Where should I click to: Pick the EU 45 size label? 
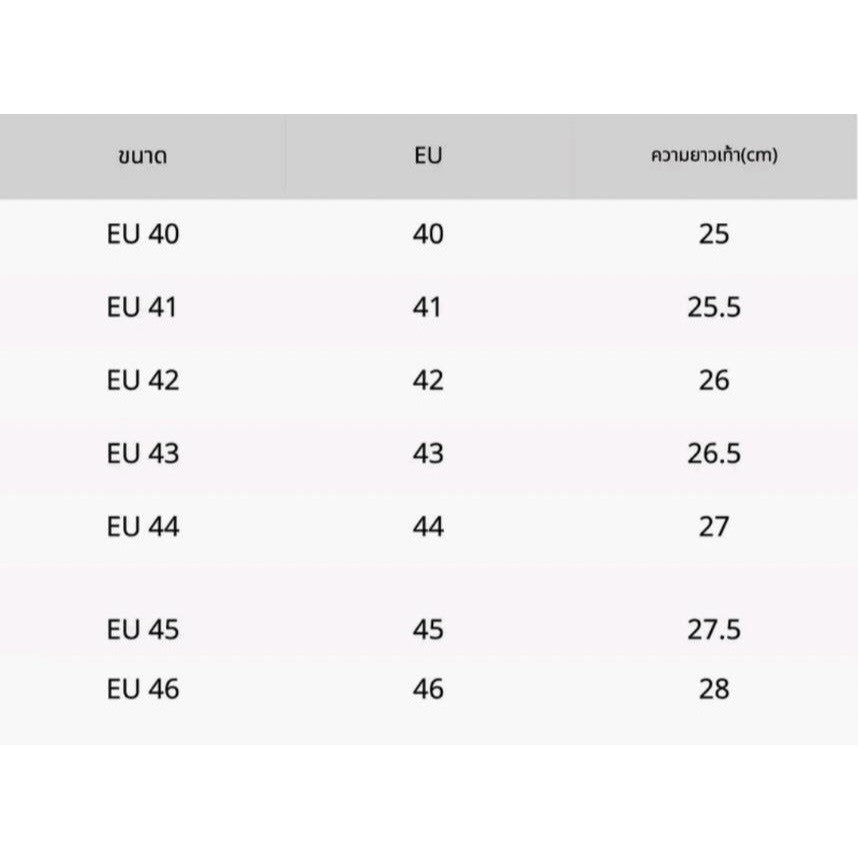point(143,629)
